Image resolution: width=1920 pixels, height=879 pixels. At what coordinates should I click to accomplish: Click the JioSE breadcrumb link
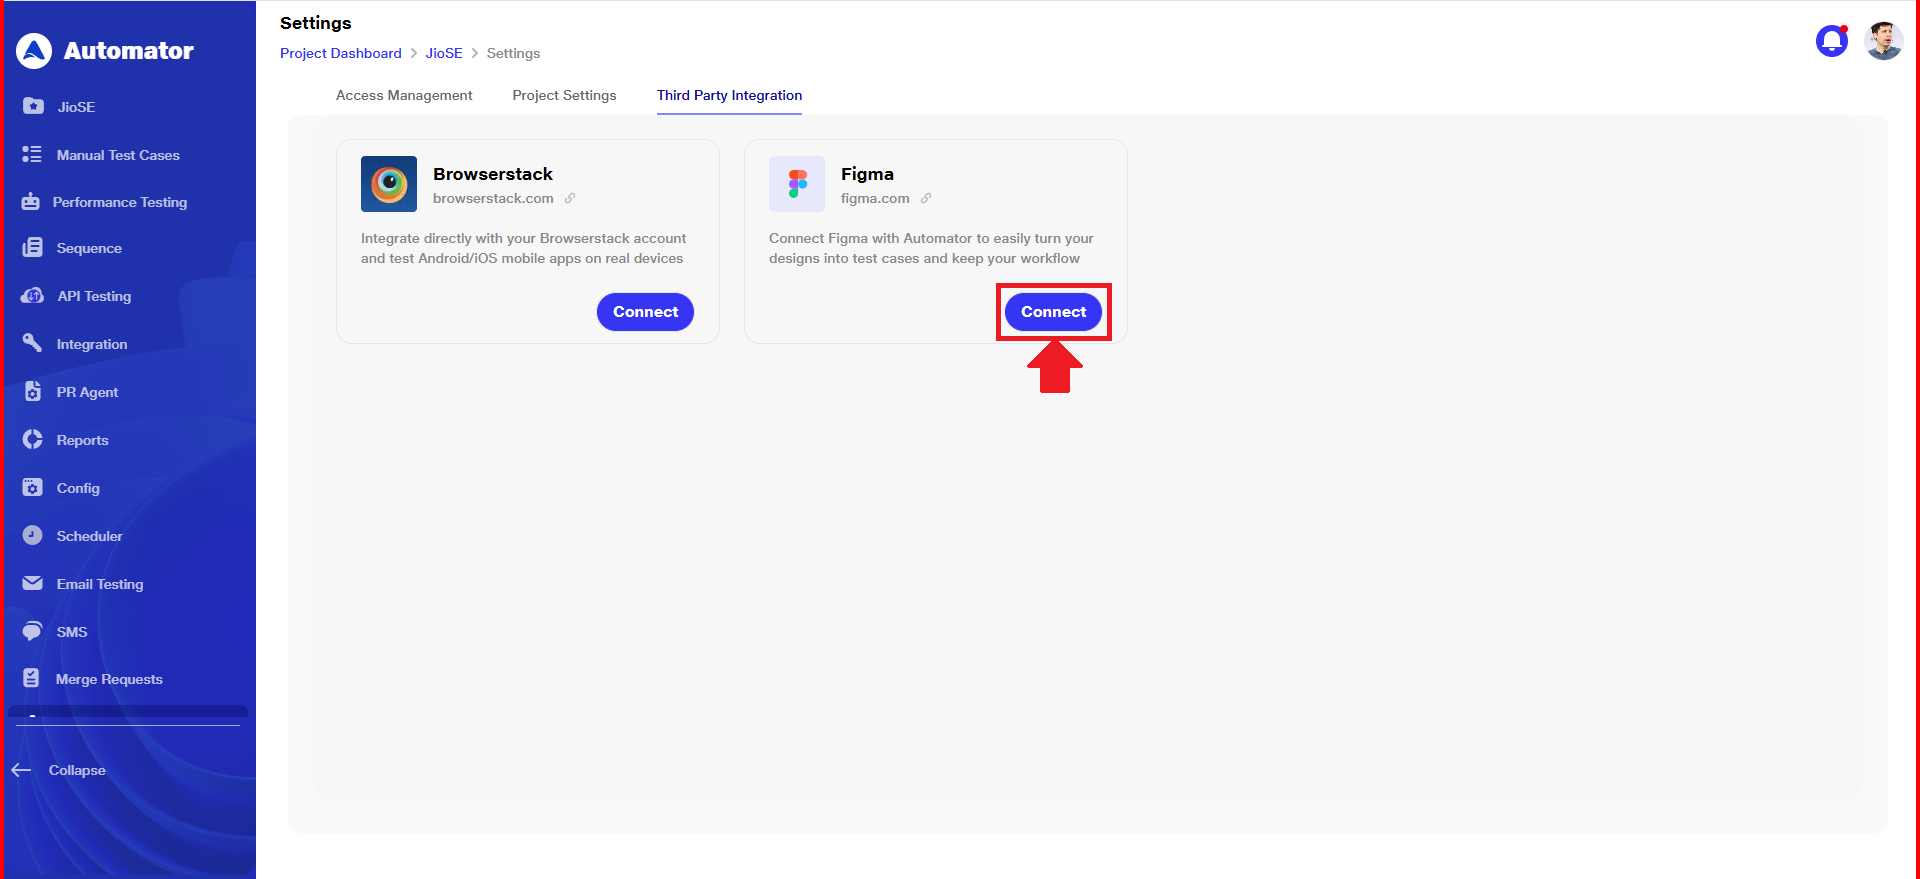[444, 53]
